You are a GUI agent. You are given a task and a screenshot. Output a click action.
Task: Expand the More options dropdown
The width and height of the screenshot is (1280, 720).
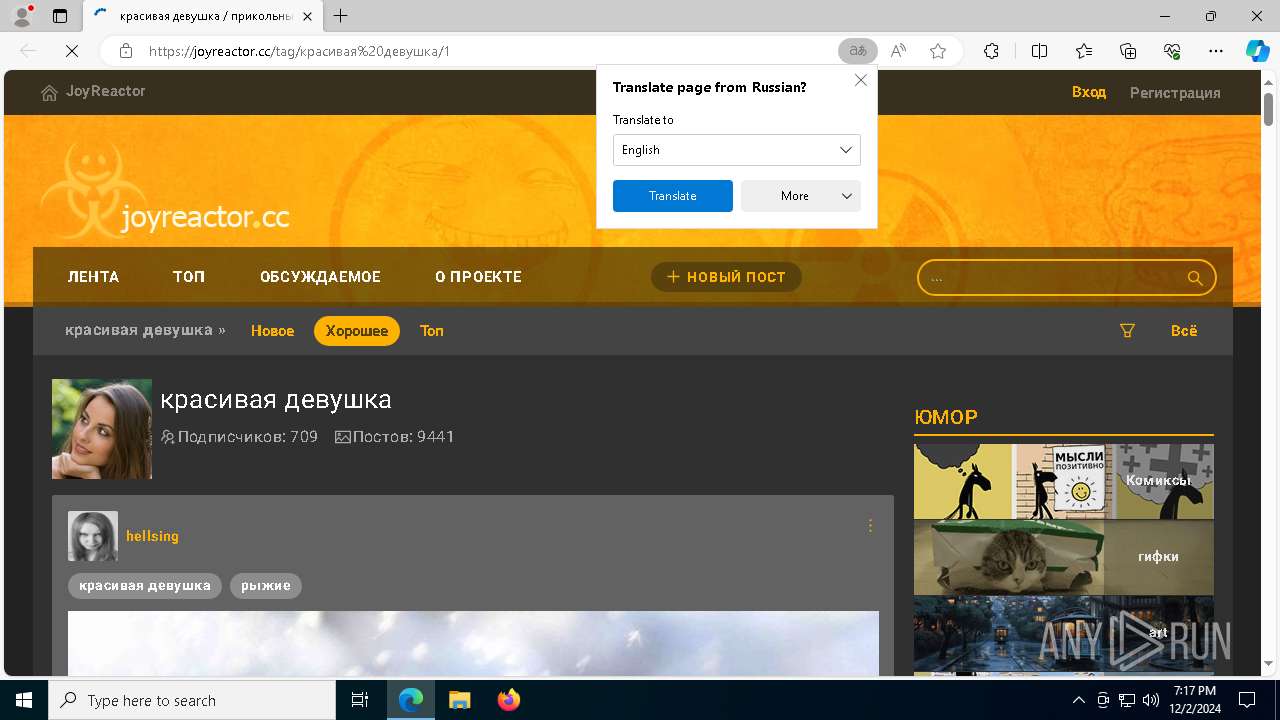click(801, 196)
